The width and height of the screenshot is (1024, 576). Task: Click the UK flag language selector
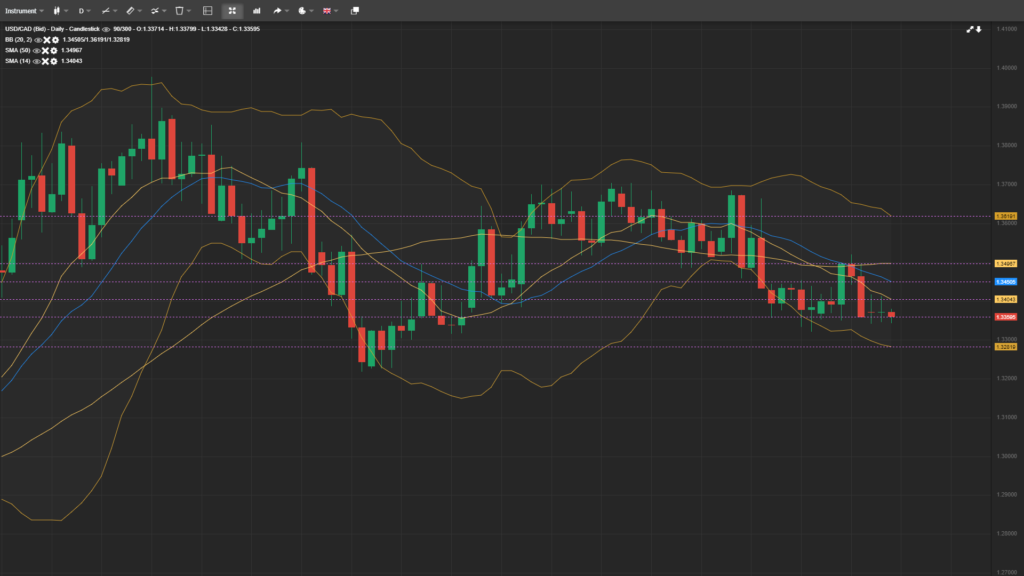327,10
